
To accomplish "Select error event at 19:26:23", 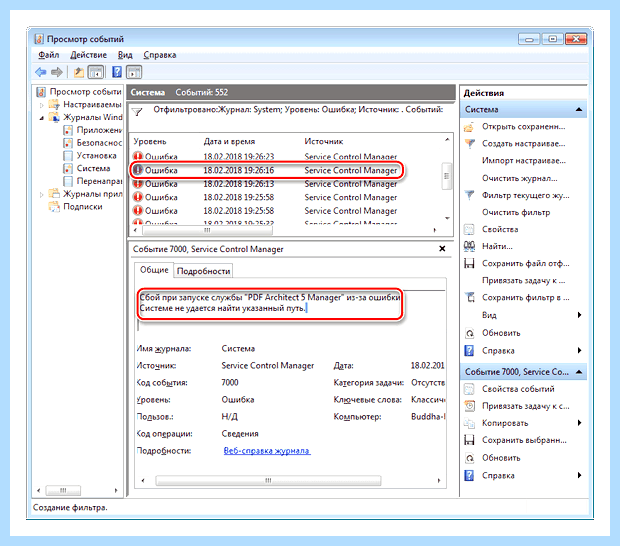I will click(x=265, y=157).
